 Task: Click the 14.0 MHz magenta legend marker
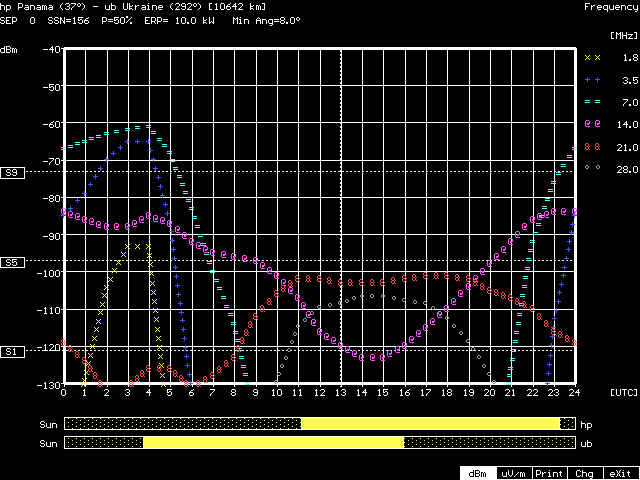pyautogui.click(x=593, y=124)
